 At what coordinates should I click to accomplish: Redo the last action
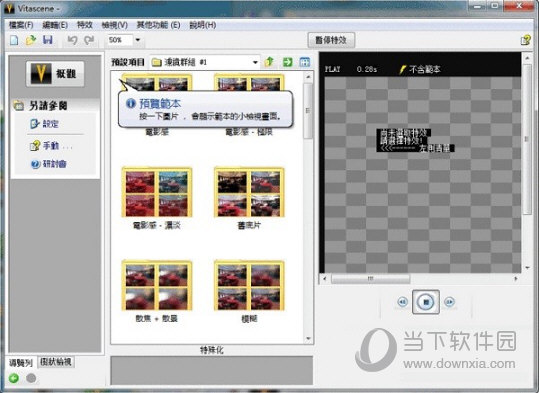89,40
